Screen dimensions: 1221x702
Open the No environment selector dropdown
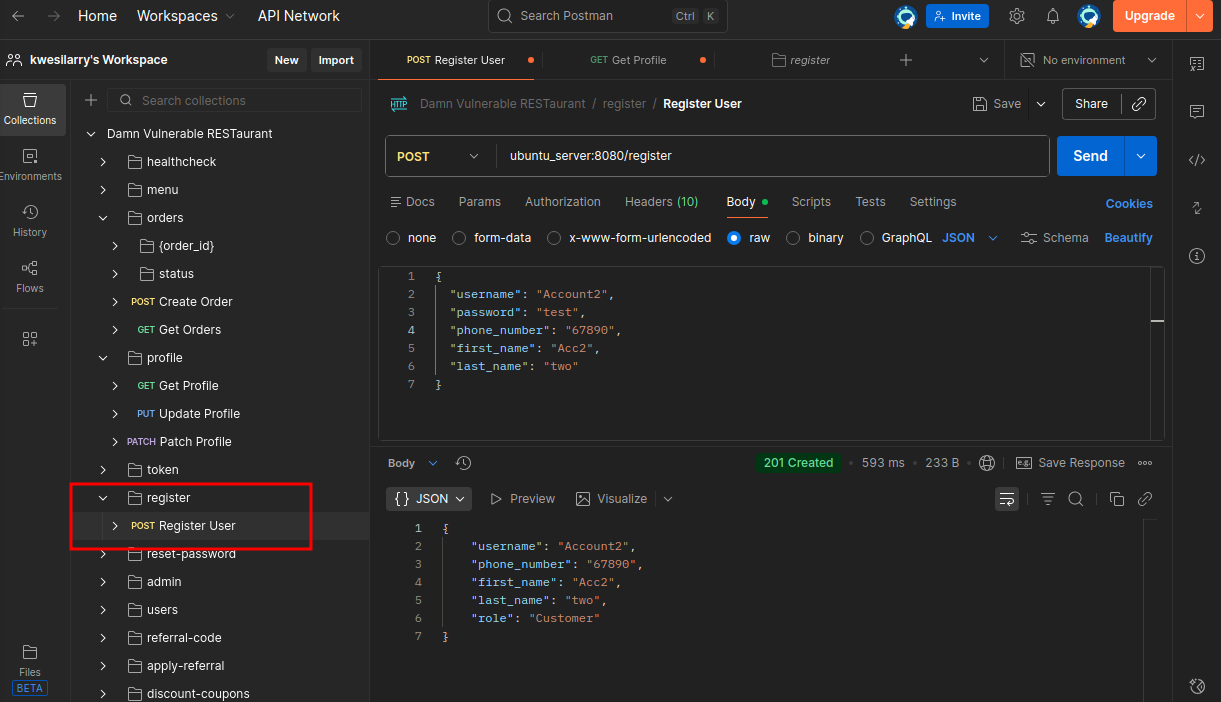point(1088,60)
